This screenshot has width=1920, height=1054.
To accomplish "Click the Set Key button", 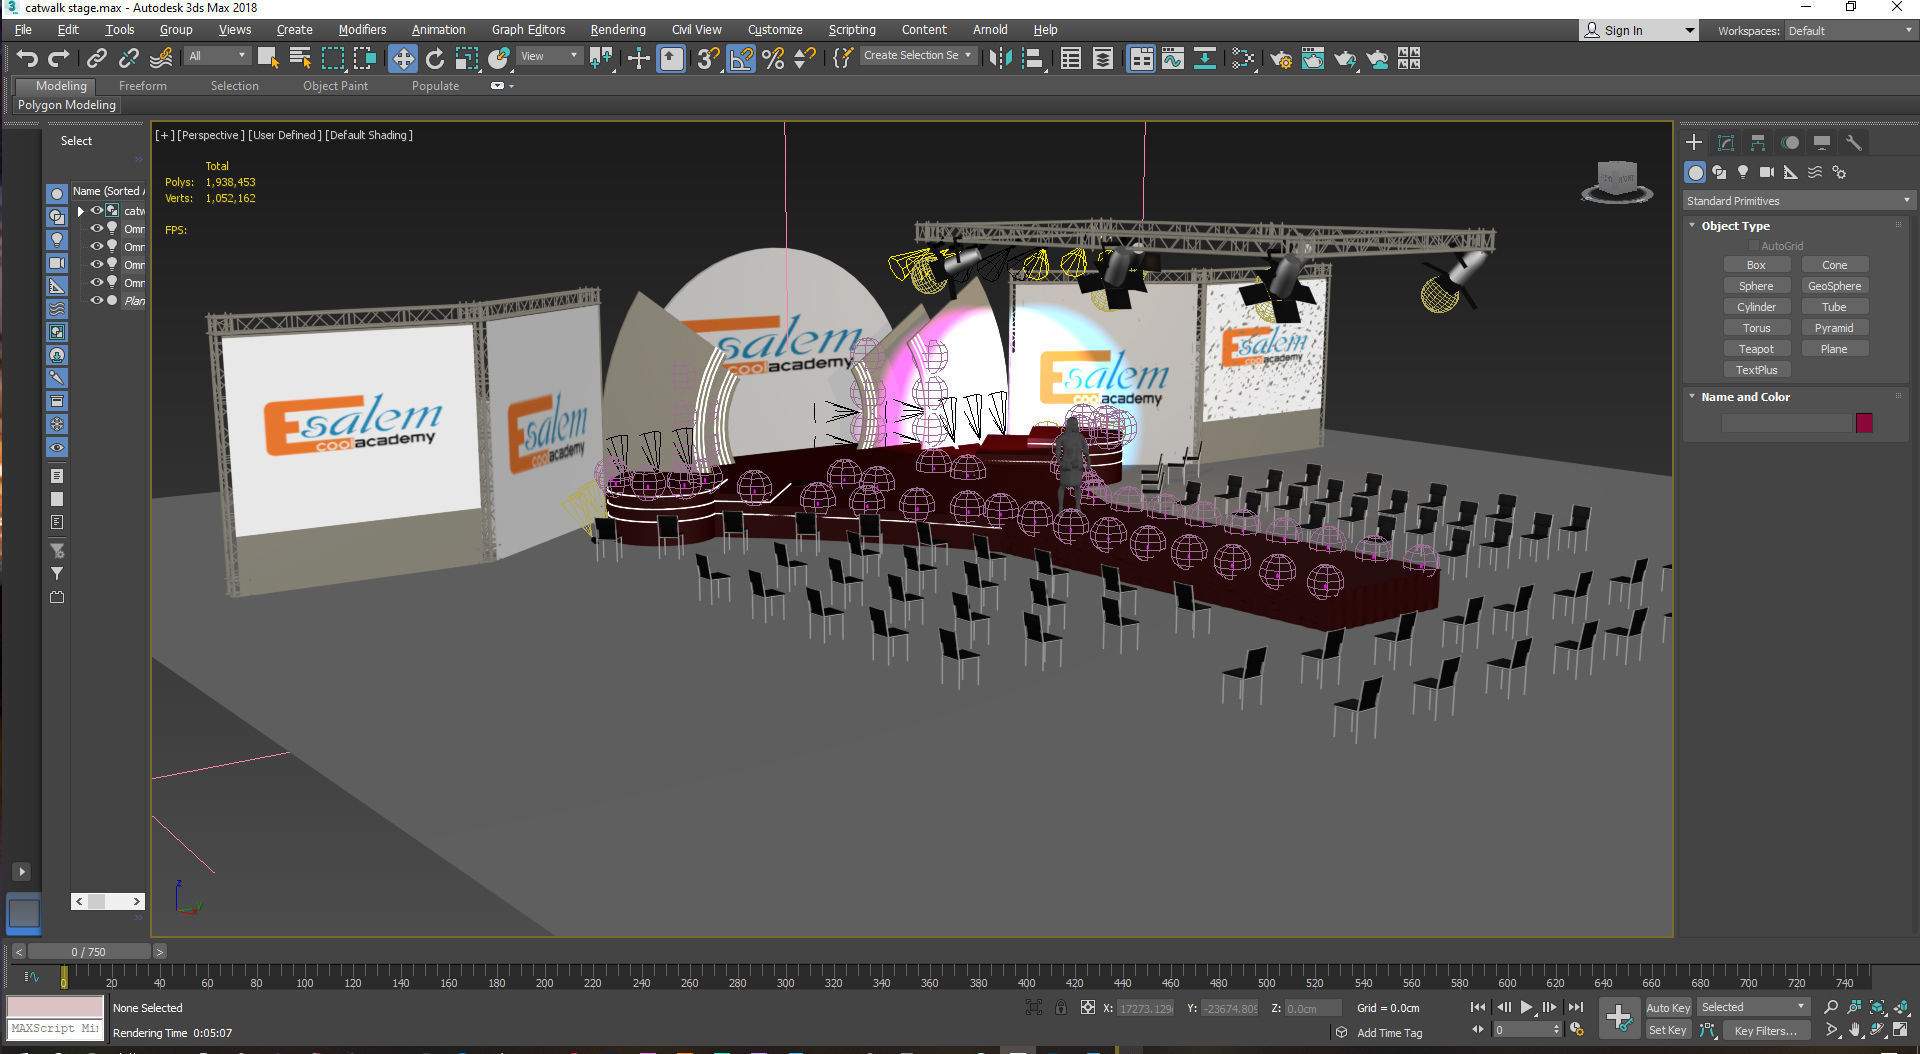I will tap(1668, 1030).
